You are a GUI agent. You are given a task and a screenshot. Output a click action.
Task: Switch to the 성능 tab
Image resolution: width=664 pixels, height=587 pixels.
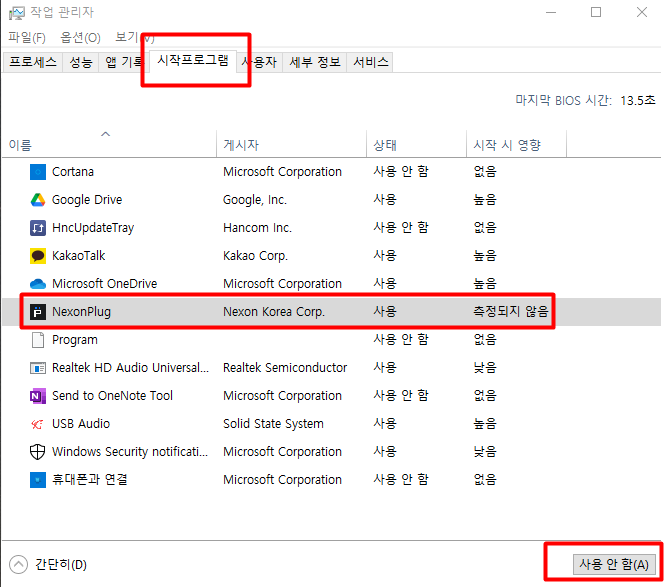80,62
